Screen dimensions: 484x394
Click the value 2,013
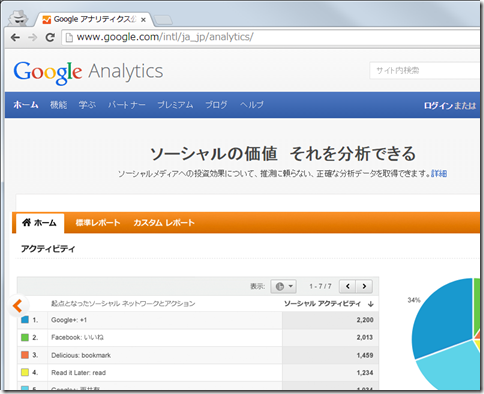pos(365,338)
